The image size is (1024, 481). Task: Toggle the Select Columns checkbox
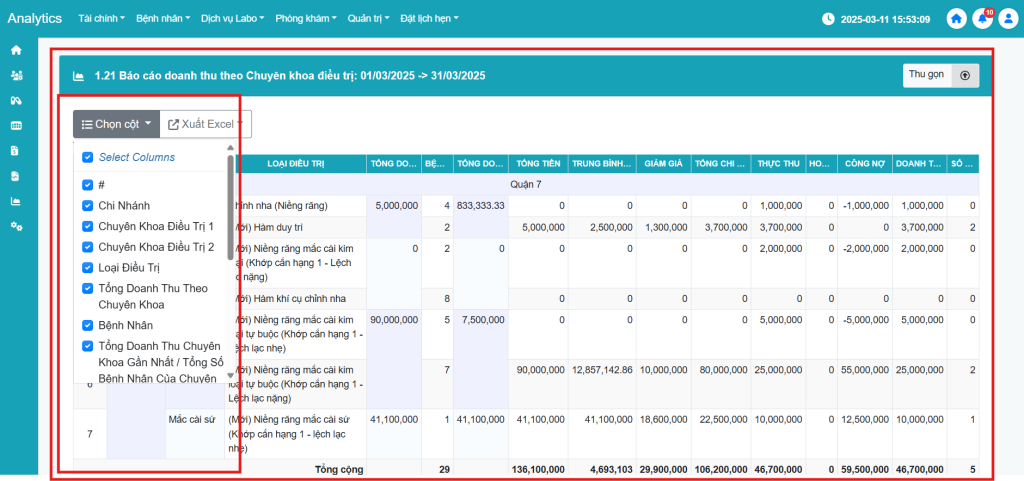pyautogui.click(x=88, y=157)
